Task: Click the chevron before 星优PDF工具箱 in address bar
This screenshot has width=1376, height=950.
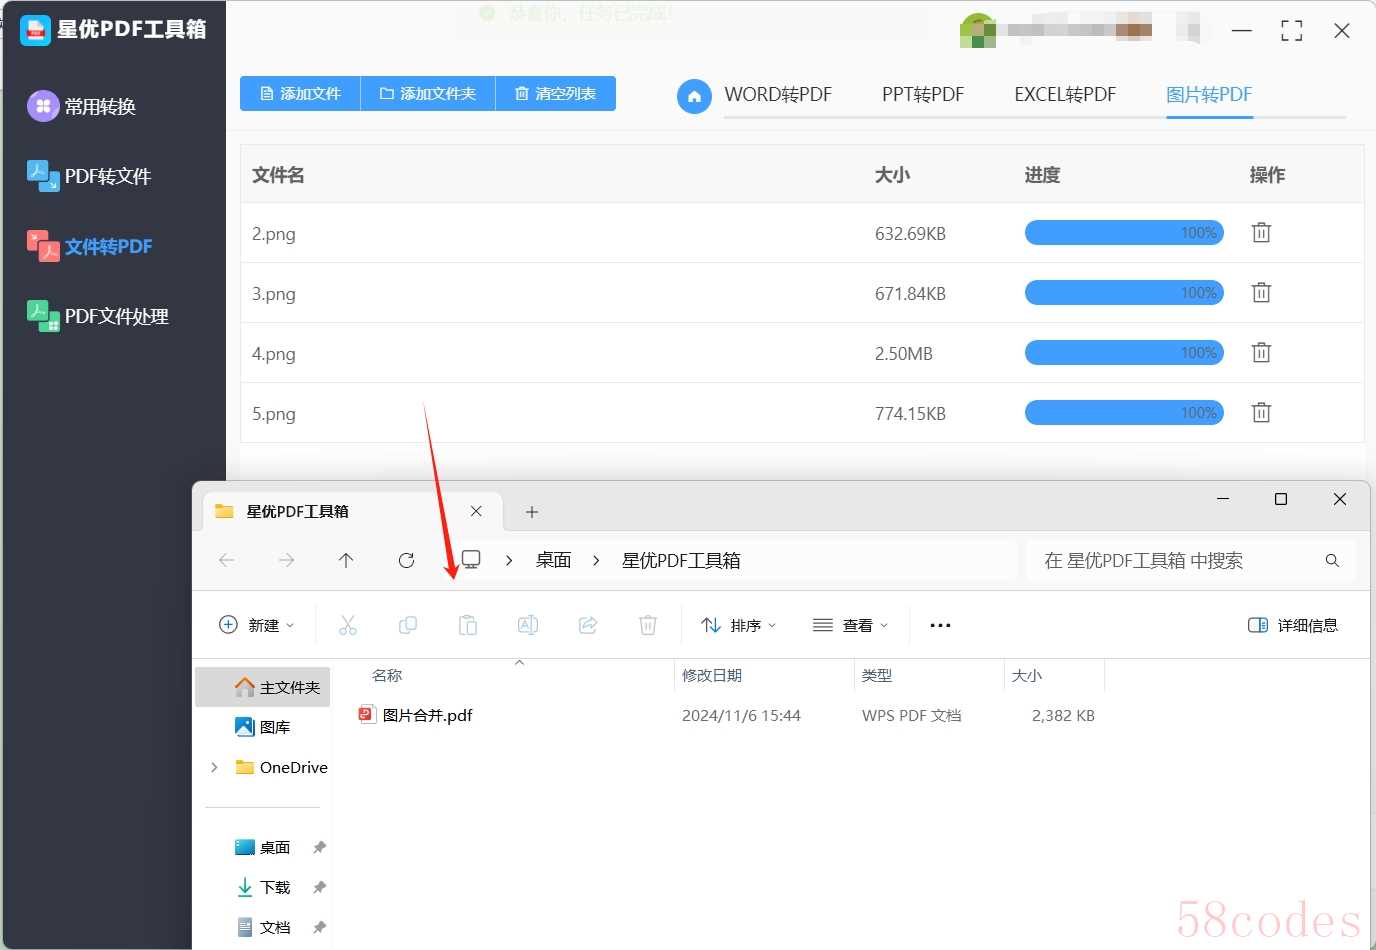Action: 596,560
